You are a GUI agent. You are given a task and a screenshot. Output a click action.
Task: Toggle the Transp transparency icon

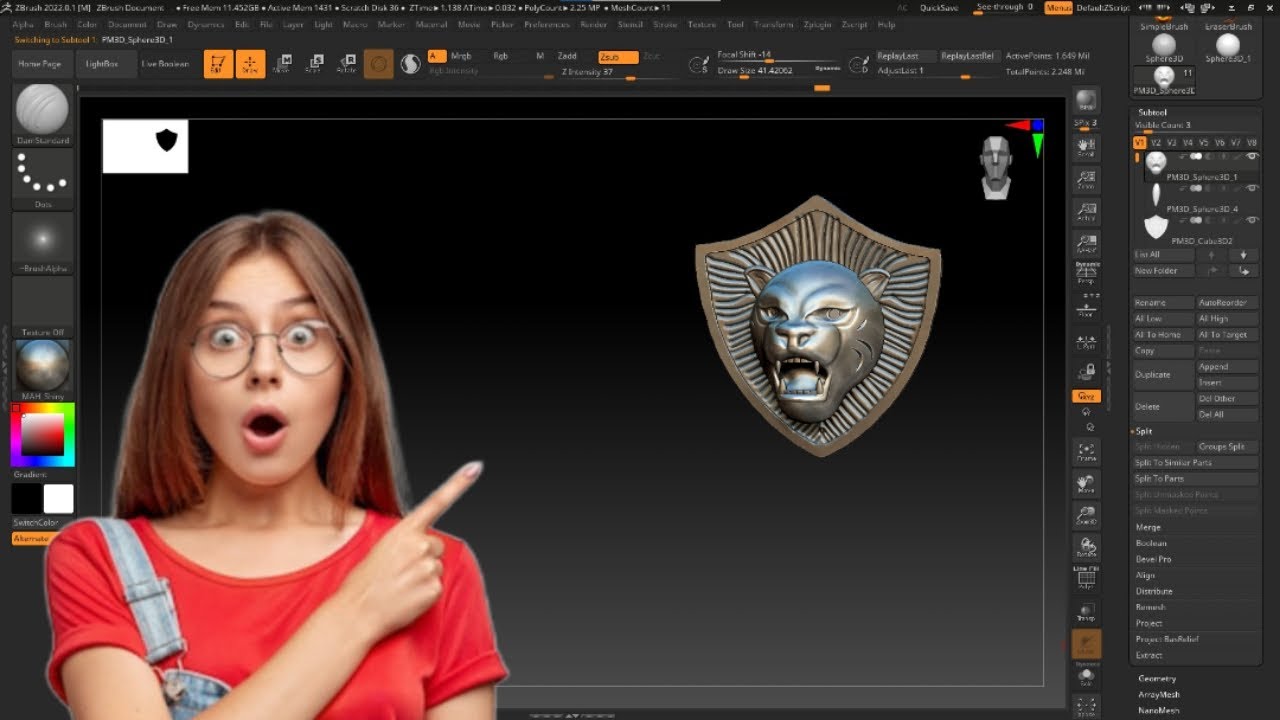(x=1085, y=612)
